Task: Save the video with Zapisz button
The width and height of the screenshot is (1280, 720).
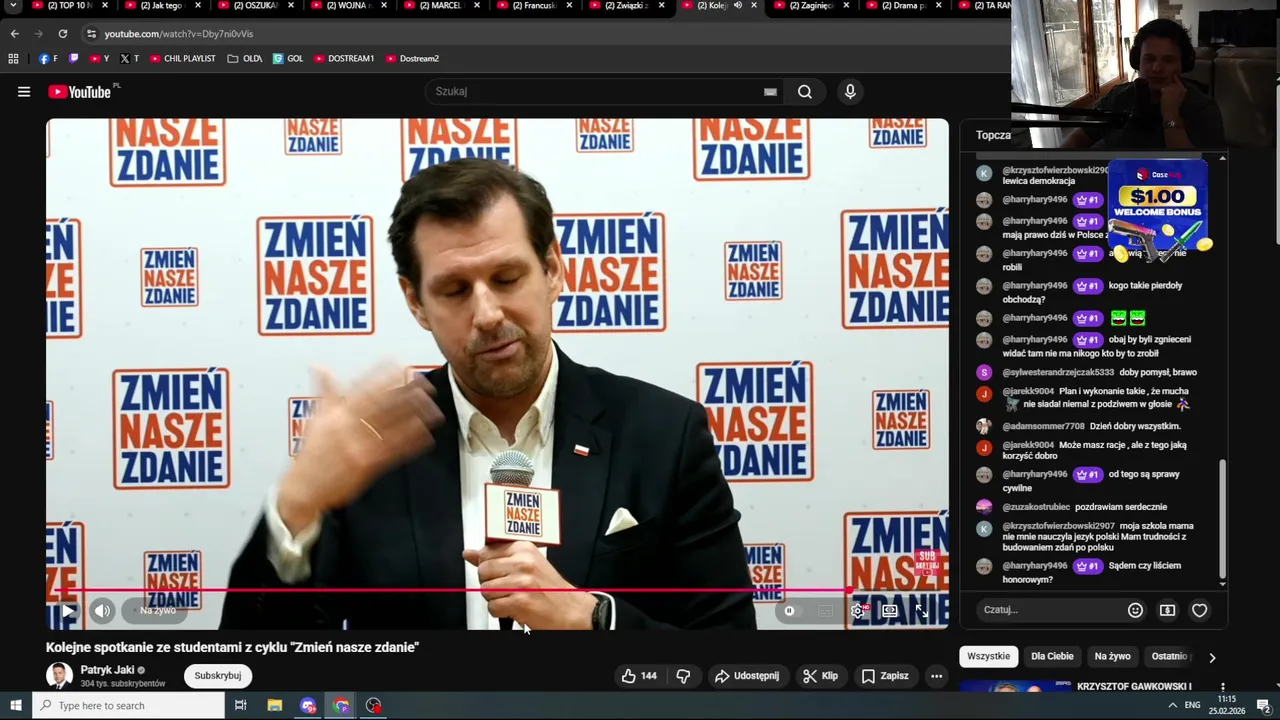Action: [x=885, y=676]
